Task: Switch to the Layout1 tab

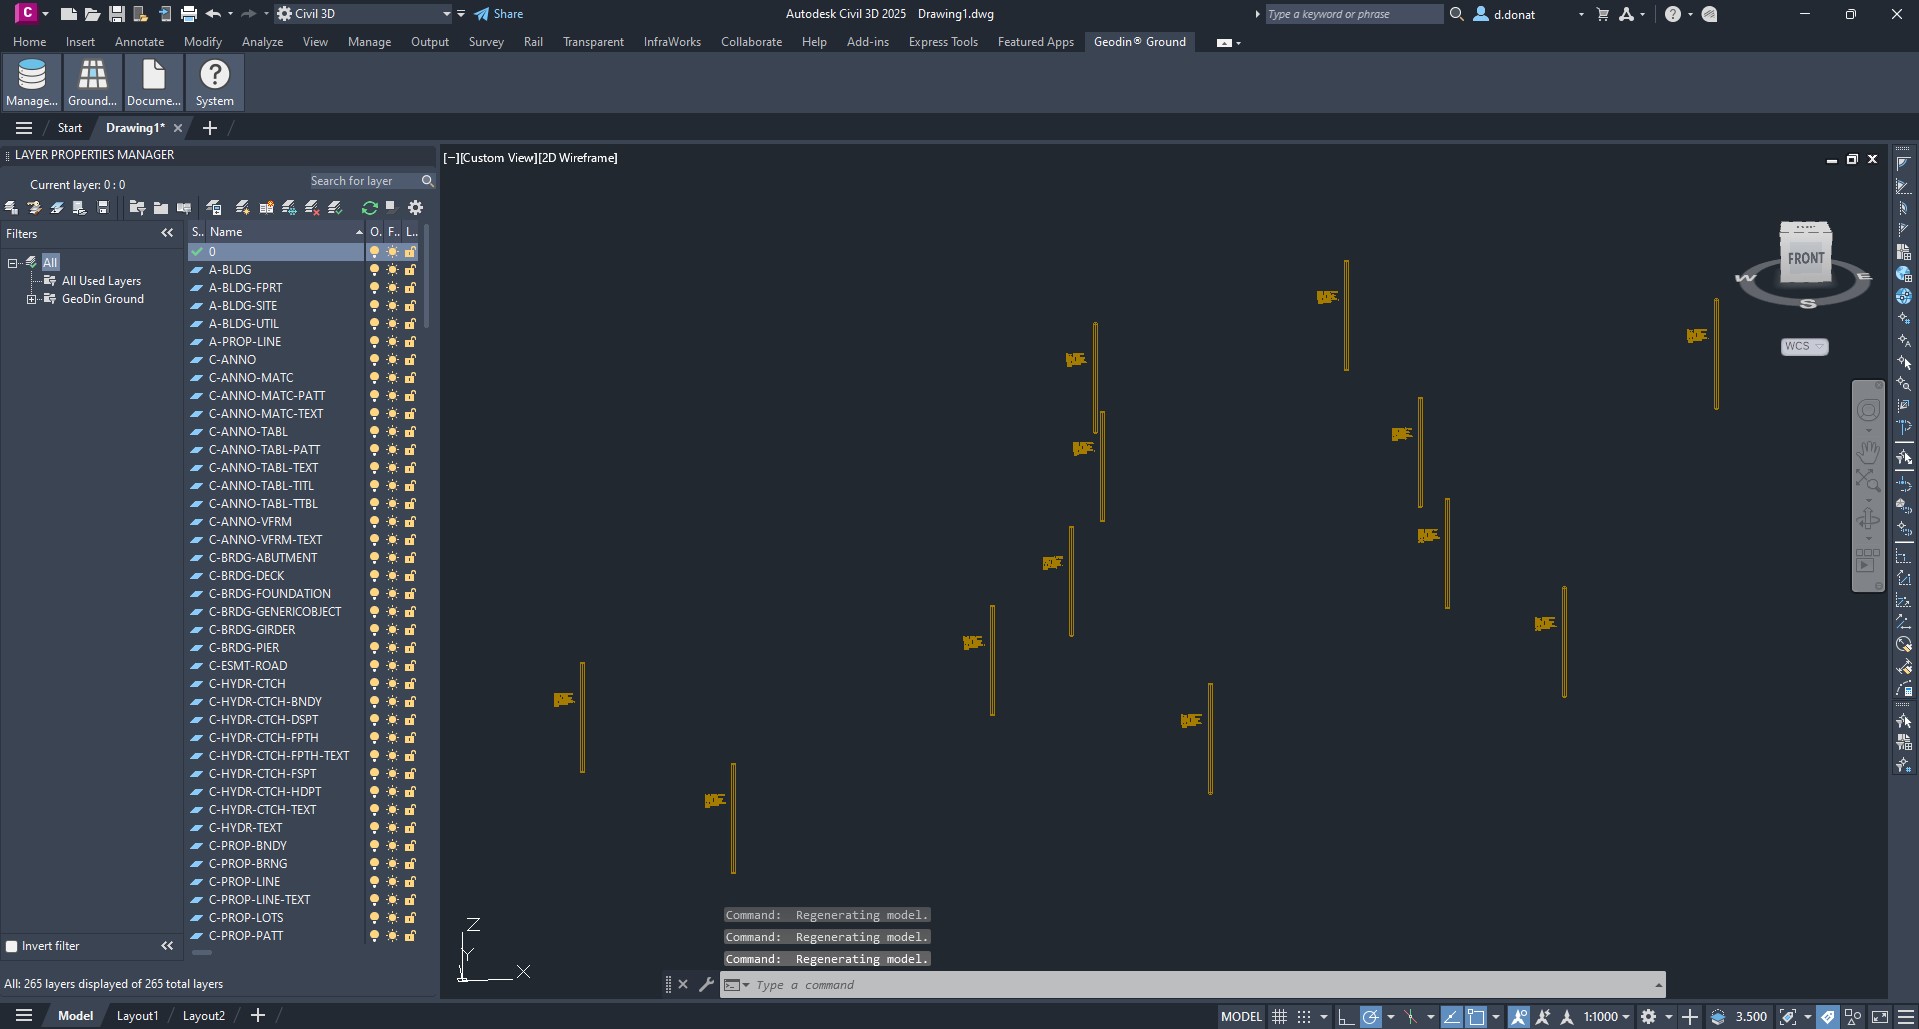Action: click(x=137, y=1016)
